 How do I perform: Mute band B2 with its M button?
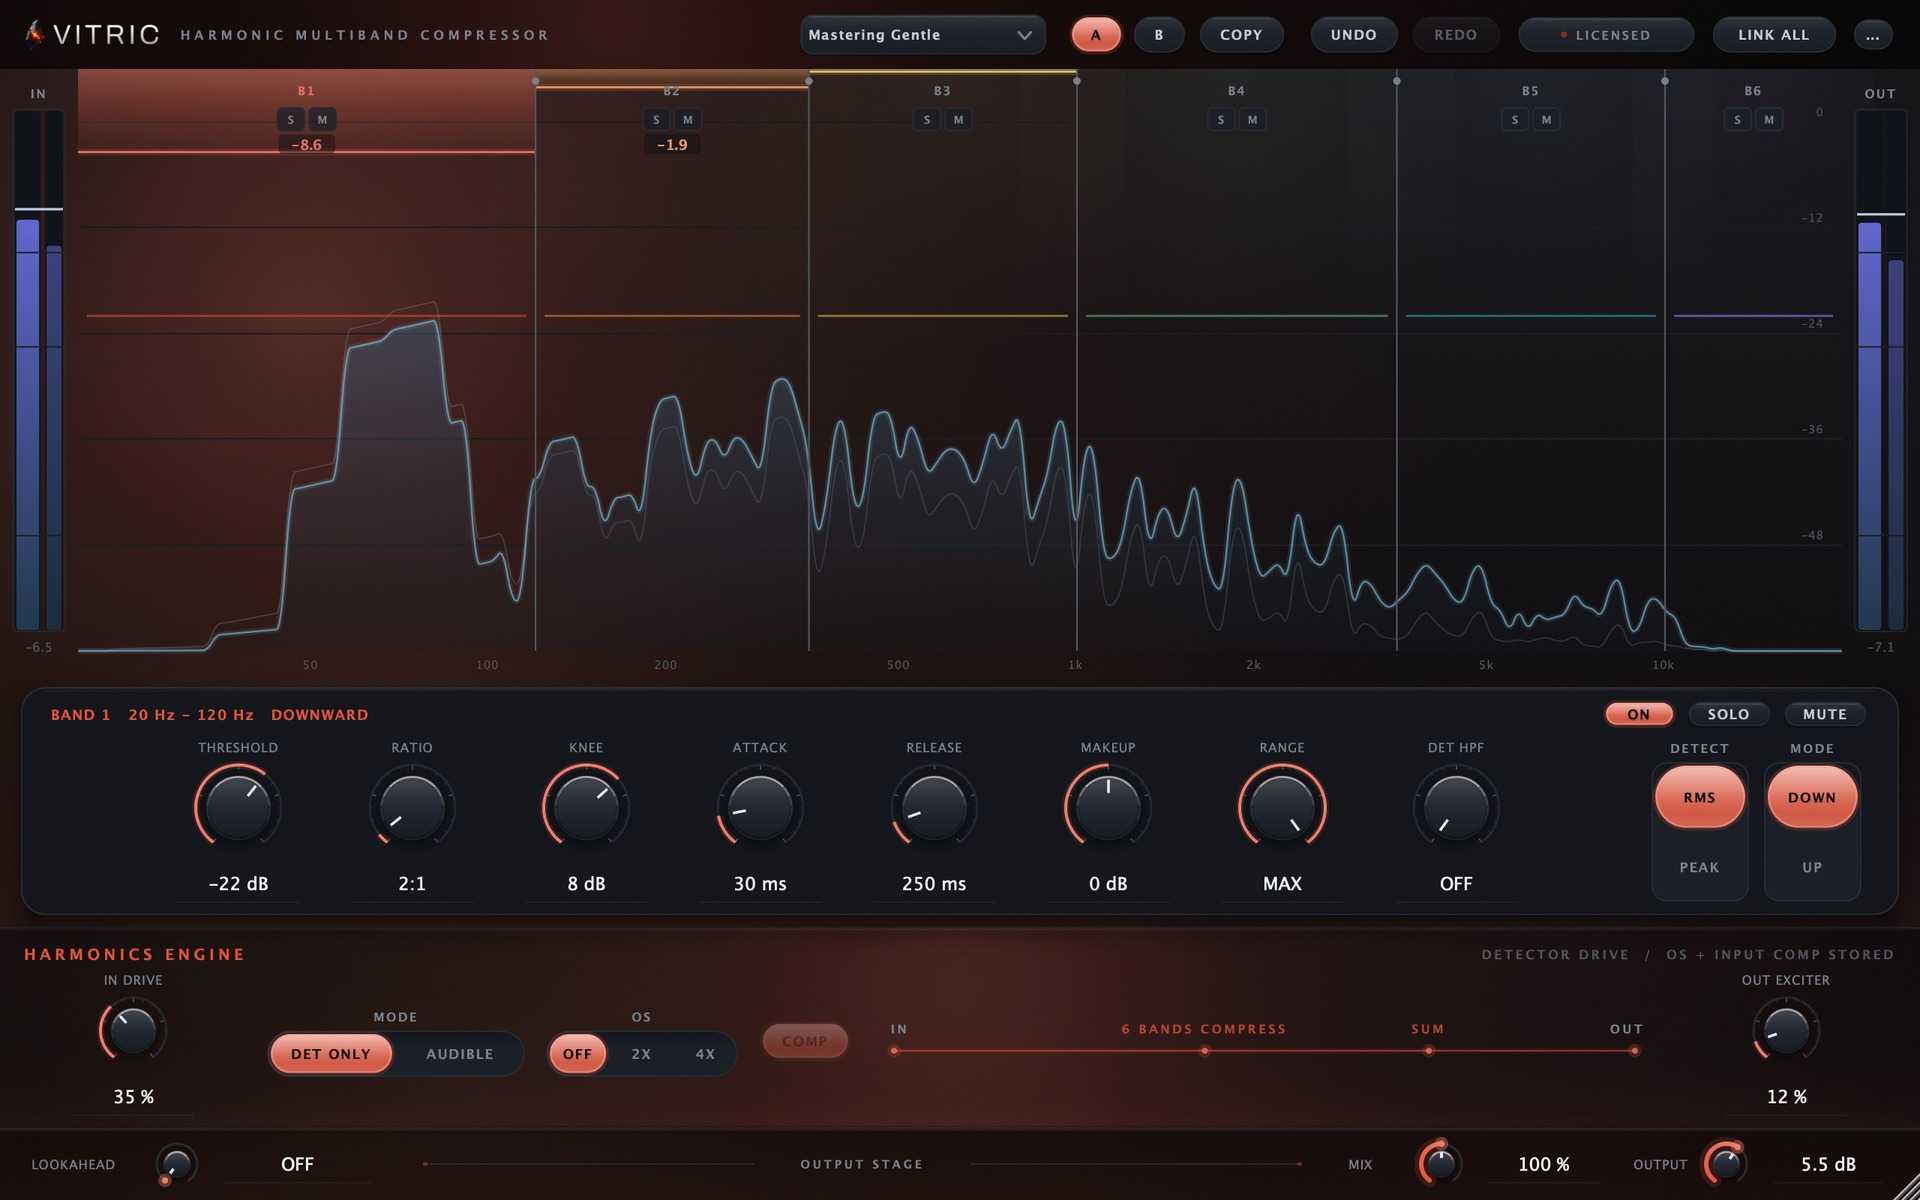pos(688,120)
